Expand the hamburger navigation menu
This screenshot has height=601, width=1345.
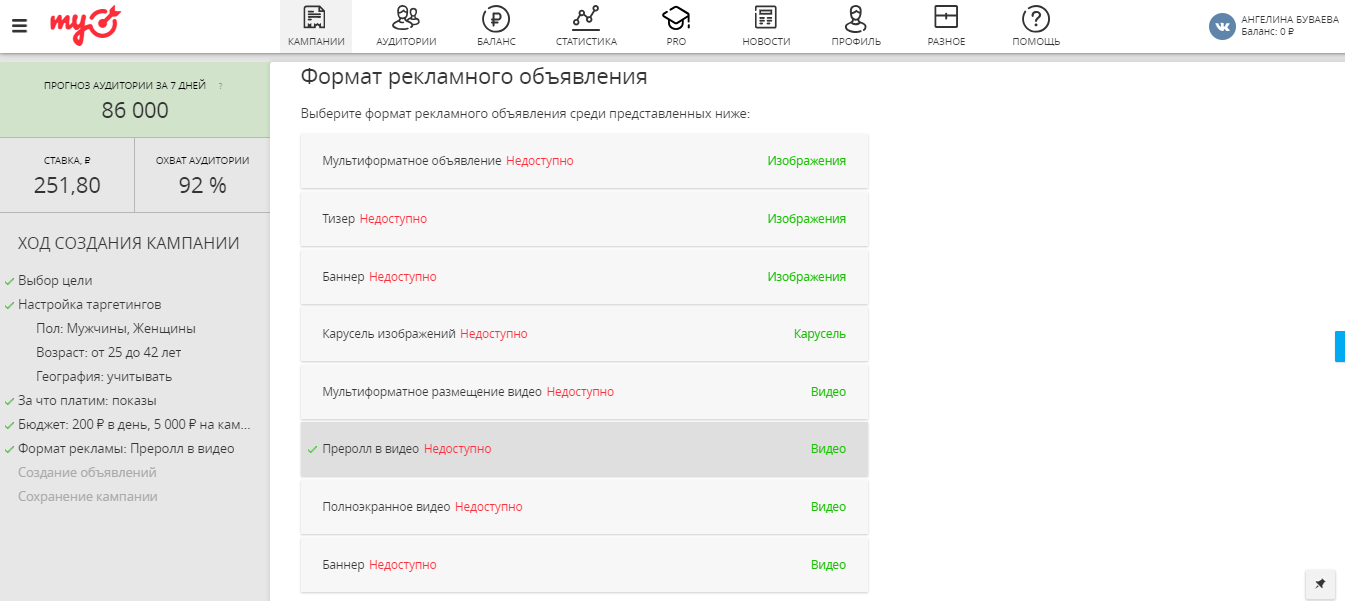click(x=18, y=26)
